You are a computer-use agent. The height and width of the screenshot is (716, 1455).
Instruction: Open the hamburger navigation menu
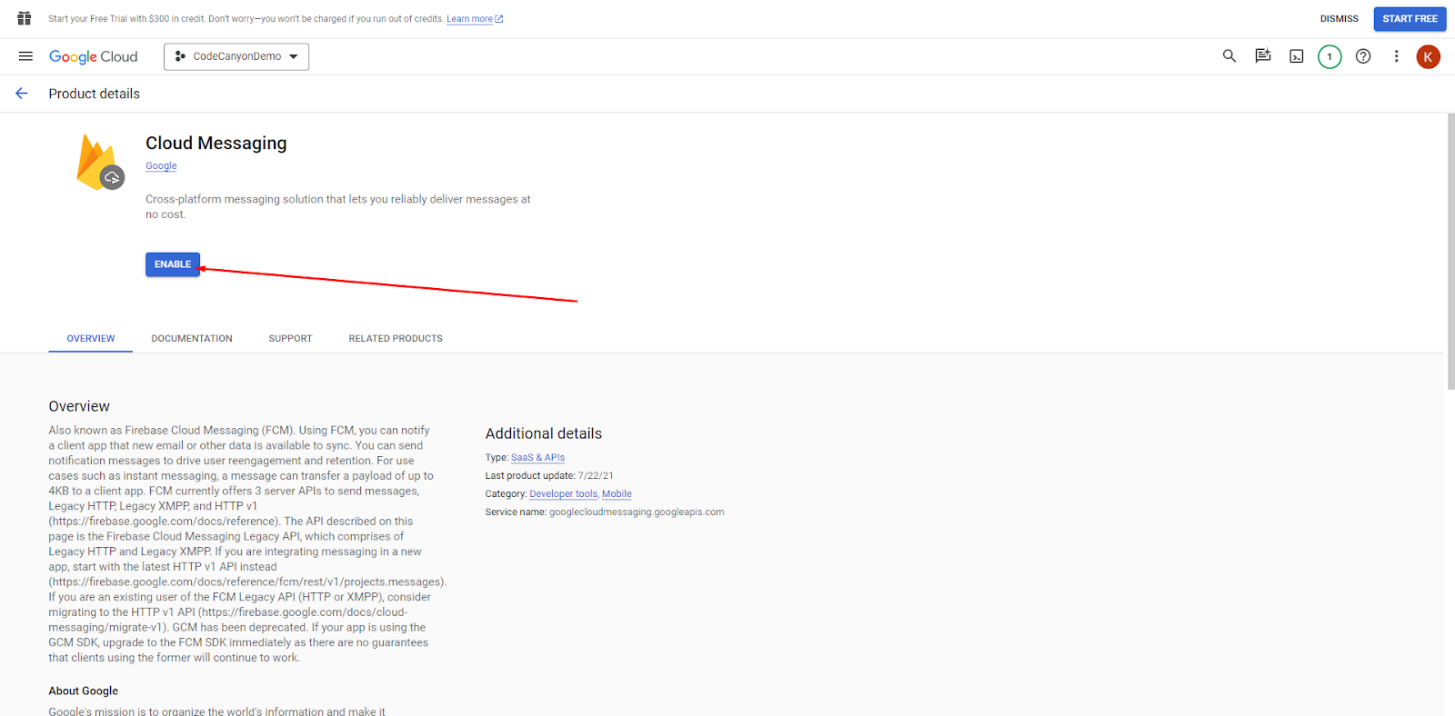pyautogui.click(x=26, y=57)
